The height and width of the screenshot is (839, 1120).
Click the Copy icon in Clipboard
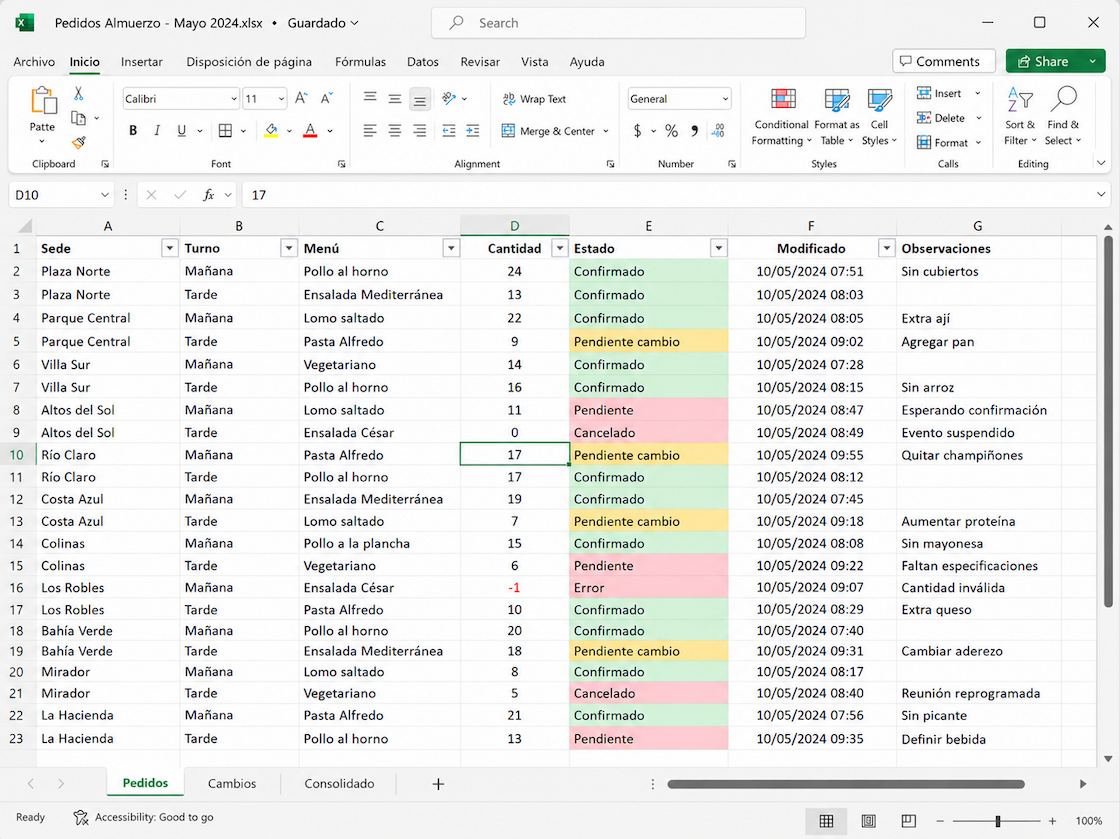tap(79, 118)
